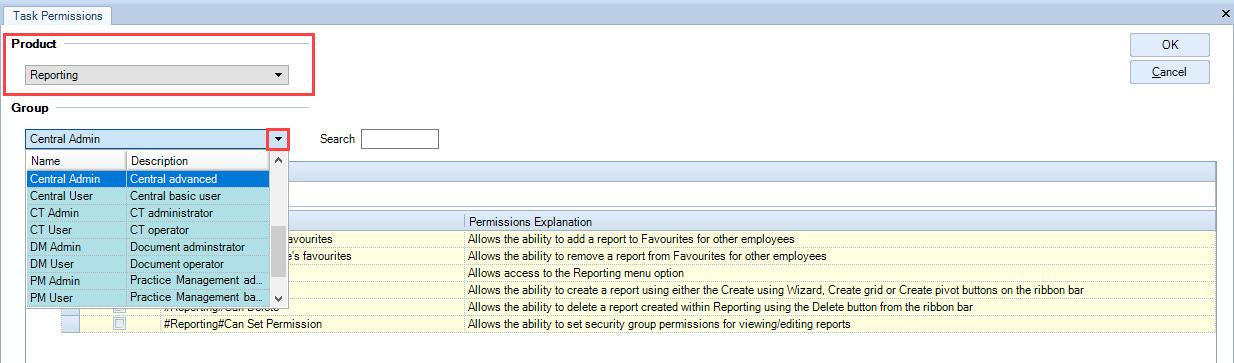The image size is (1234, 363).
Task: Pick CT User from the group list
Action: point(148,230)
